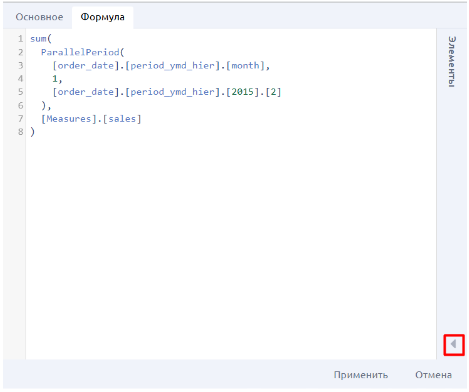Click the [month] token on line 3
This screenshot has width=469, height=392.
coord(245,65)
